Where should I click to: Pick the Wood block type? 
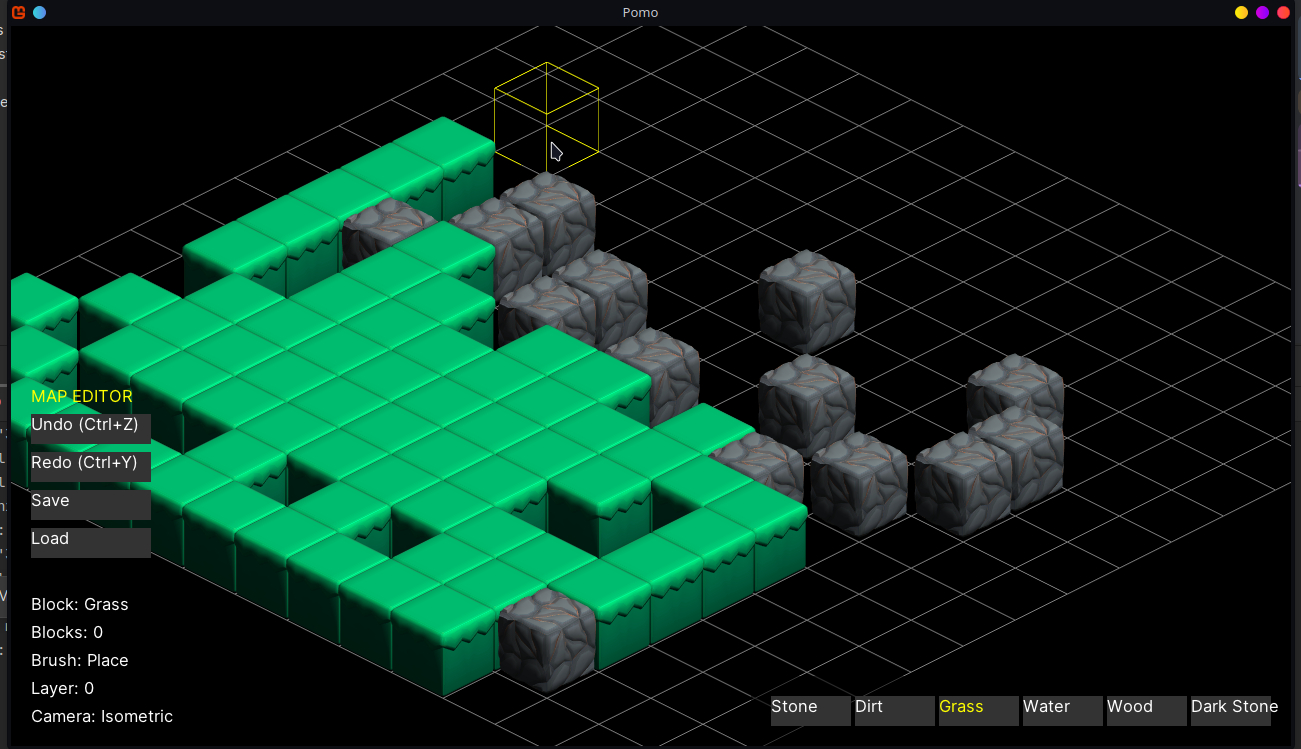1146,710
